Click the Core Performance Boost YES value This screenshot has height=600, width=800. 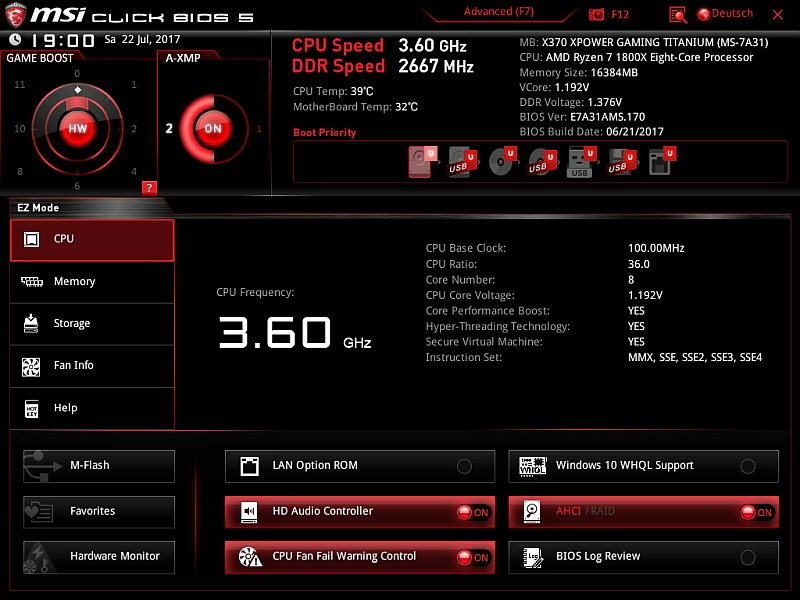[x=636, y=311]
